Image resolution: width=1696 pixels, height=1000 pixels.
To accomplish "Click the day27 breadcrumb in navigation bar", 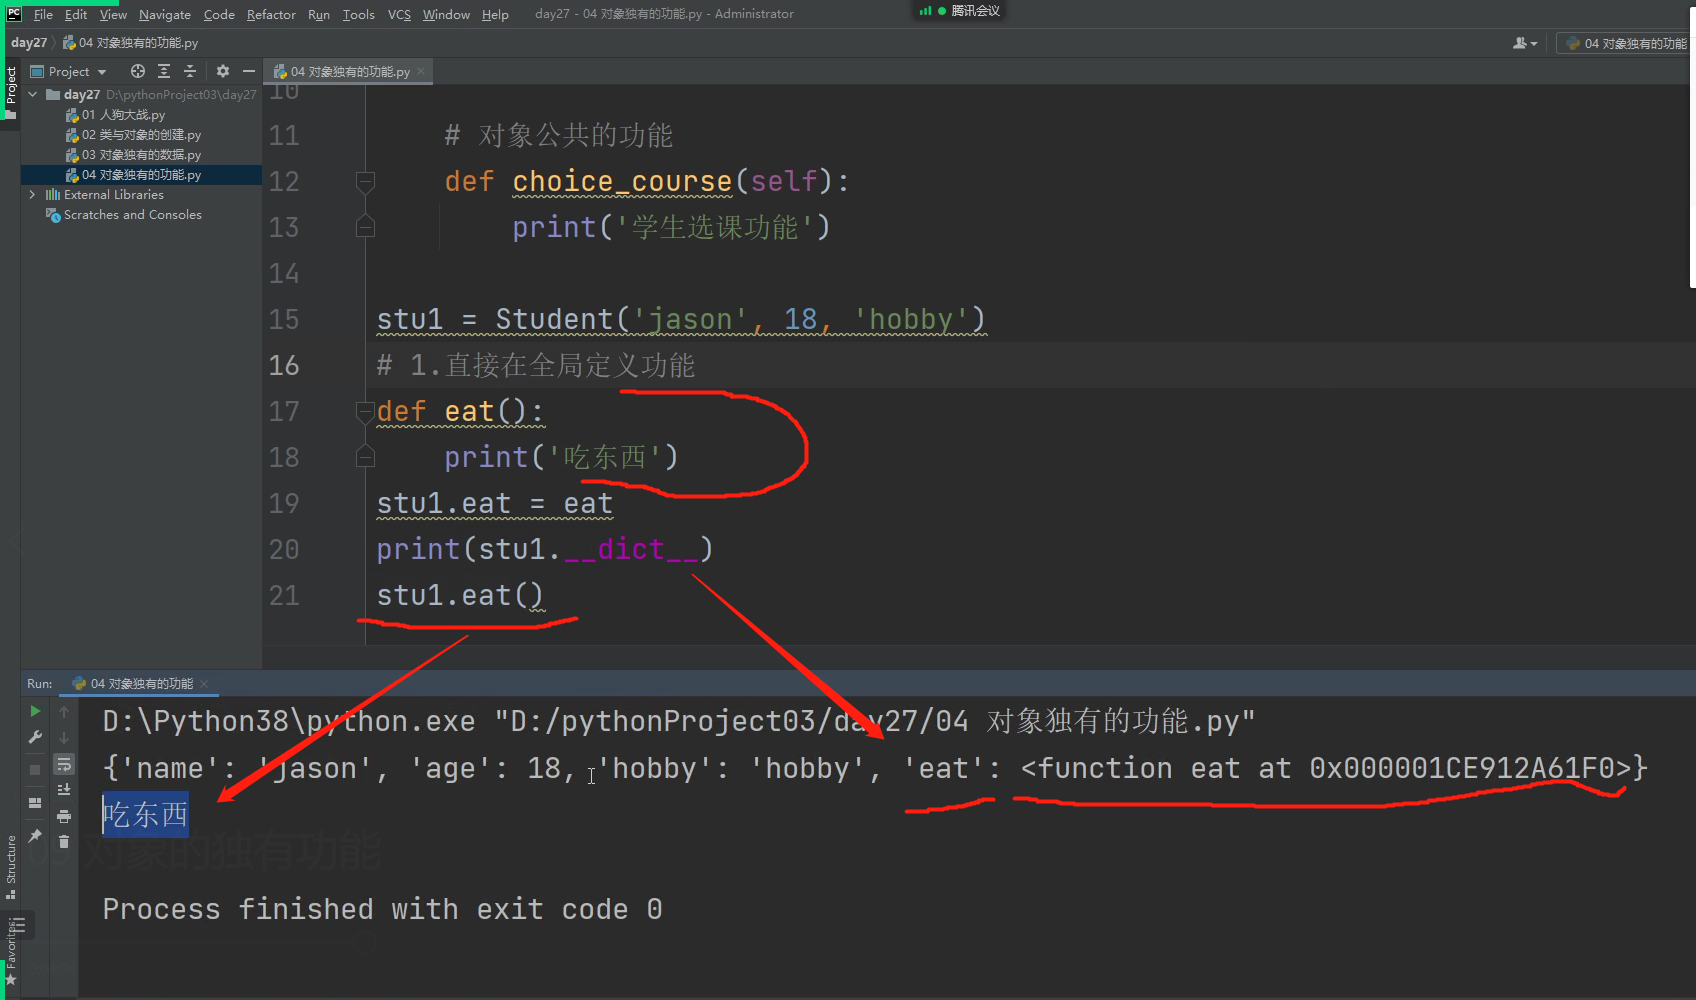I will click(29, 43).
